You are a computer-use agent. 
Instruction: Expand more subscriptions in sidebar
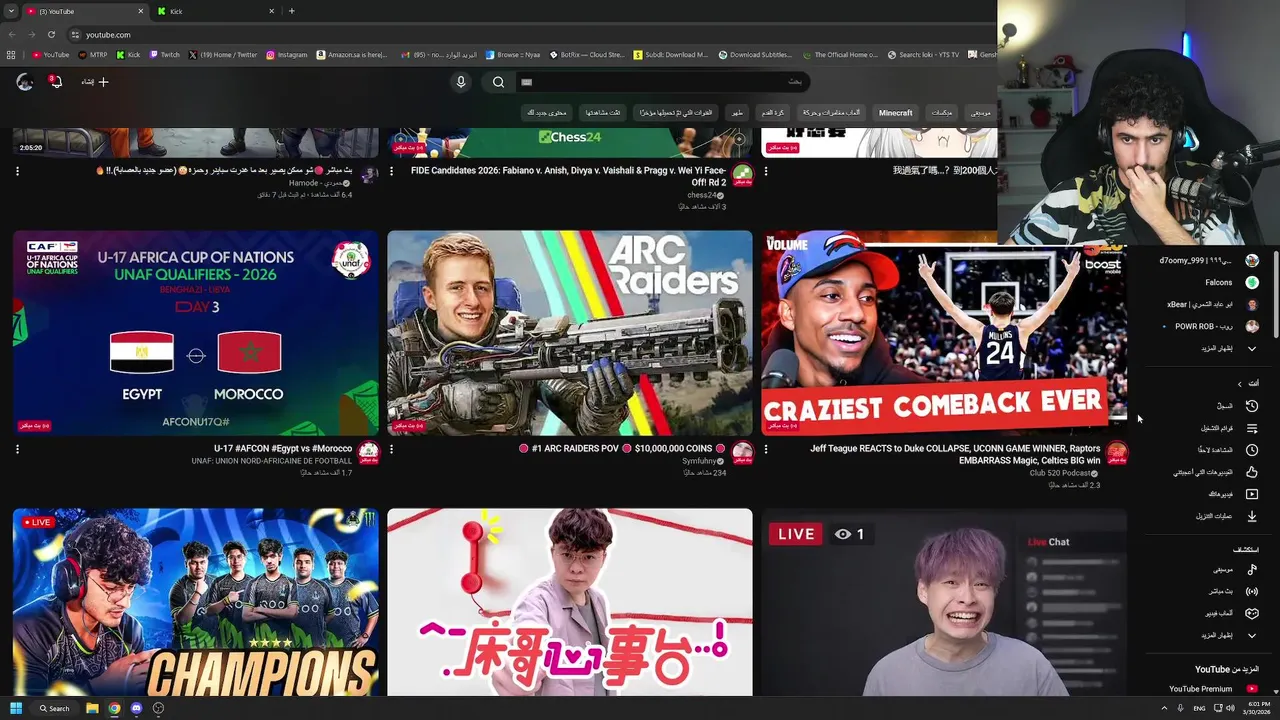pos(1229,349)
